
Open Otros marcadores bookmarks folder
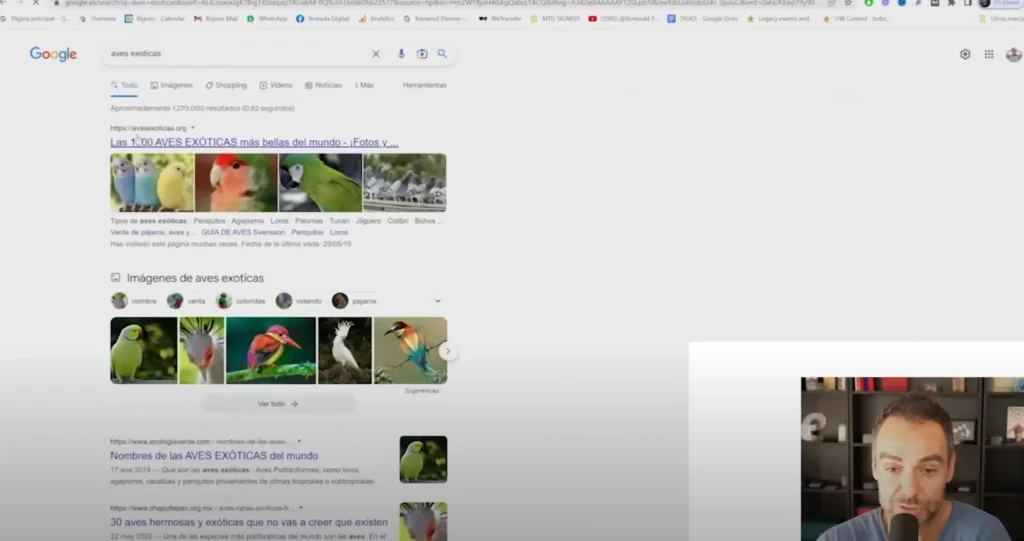(x=1001, y=19)
